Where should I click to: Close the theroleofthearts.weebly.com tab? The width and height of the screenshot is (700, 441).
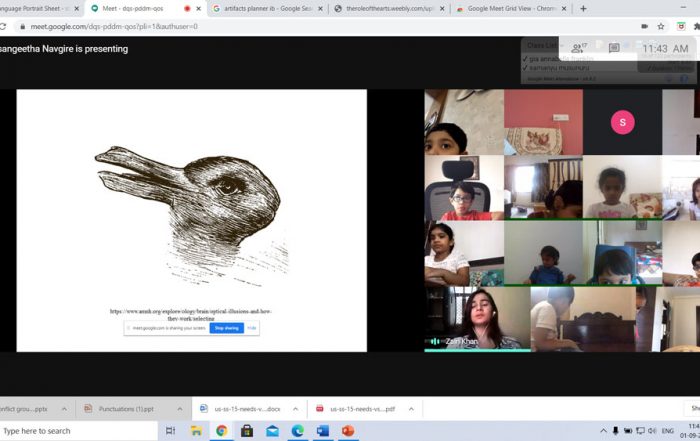pyautogui.click(x=442, y=8)
